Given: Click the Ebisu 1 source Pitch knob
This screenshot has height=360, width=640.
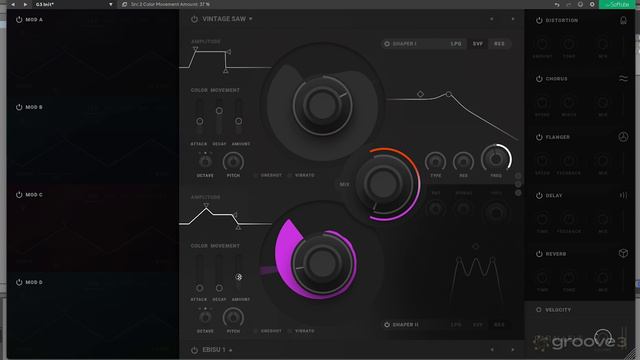Looking at the screenshot, I should [233, 318].
